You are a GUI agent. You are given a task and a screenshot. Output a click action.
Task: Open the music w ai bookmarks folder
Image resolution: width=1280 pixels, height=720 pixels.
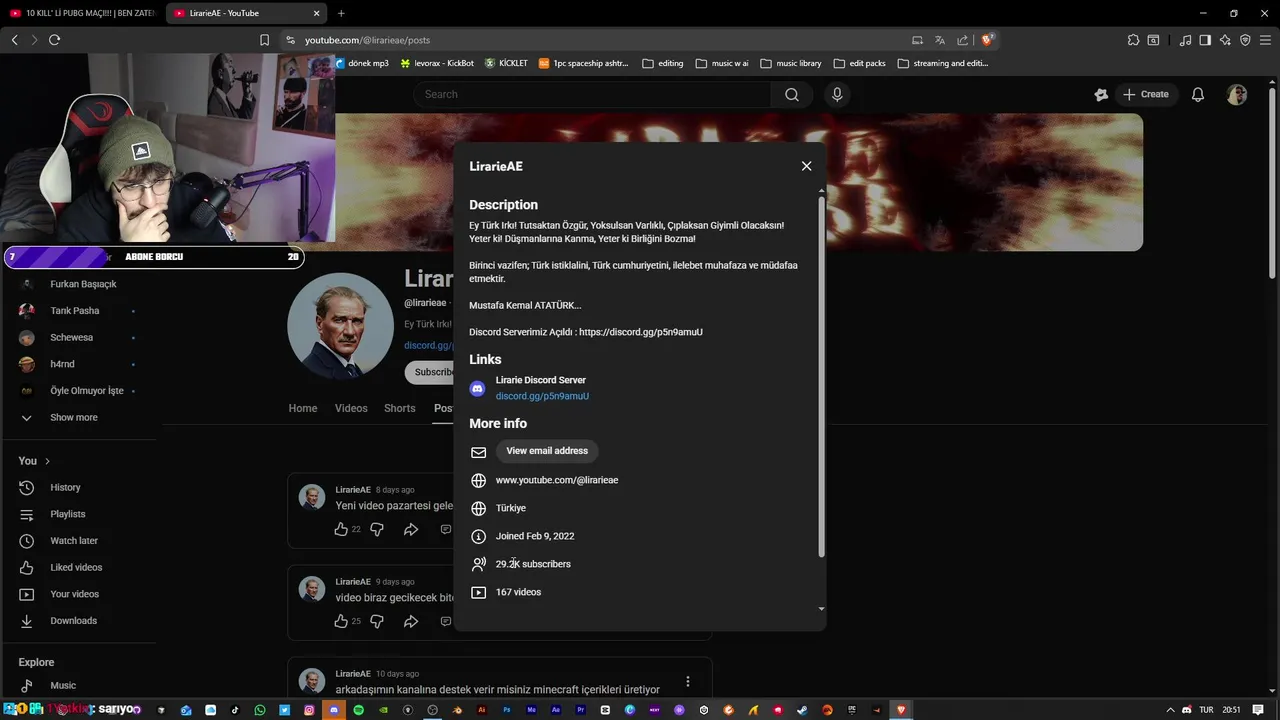721,63
